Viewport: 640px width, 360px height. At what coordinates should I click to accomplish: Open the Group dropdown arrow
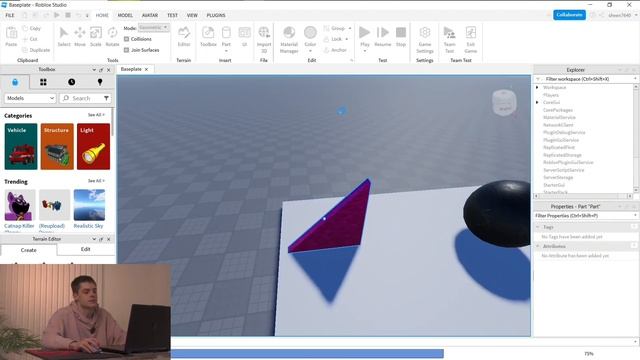(350, 28)
